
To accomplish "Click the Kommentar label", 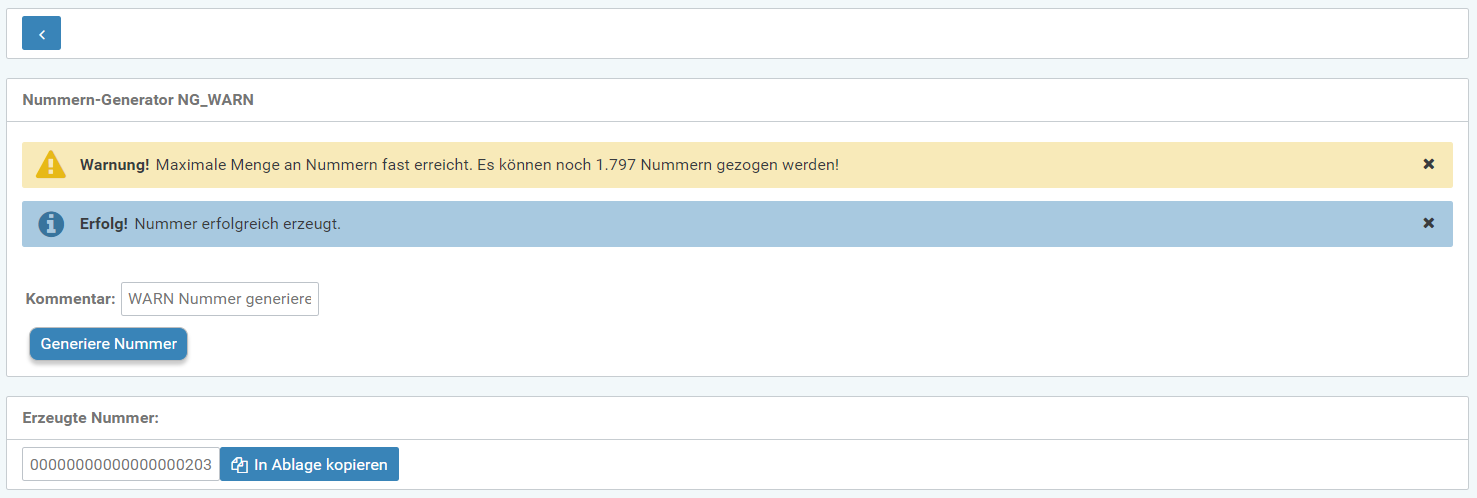I will [70, 299].
